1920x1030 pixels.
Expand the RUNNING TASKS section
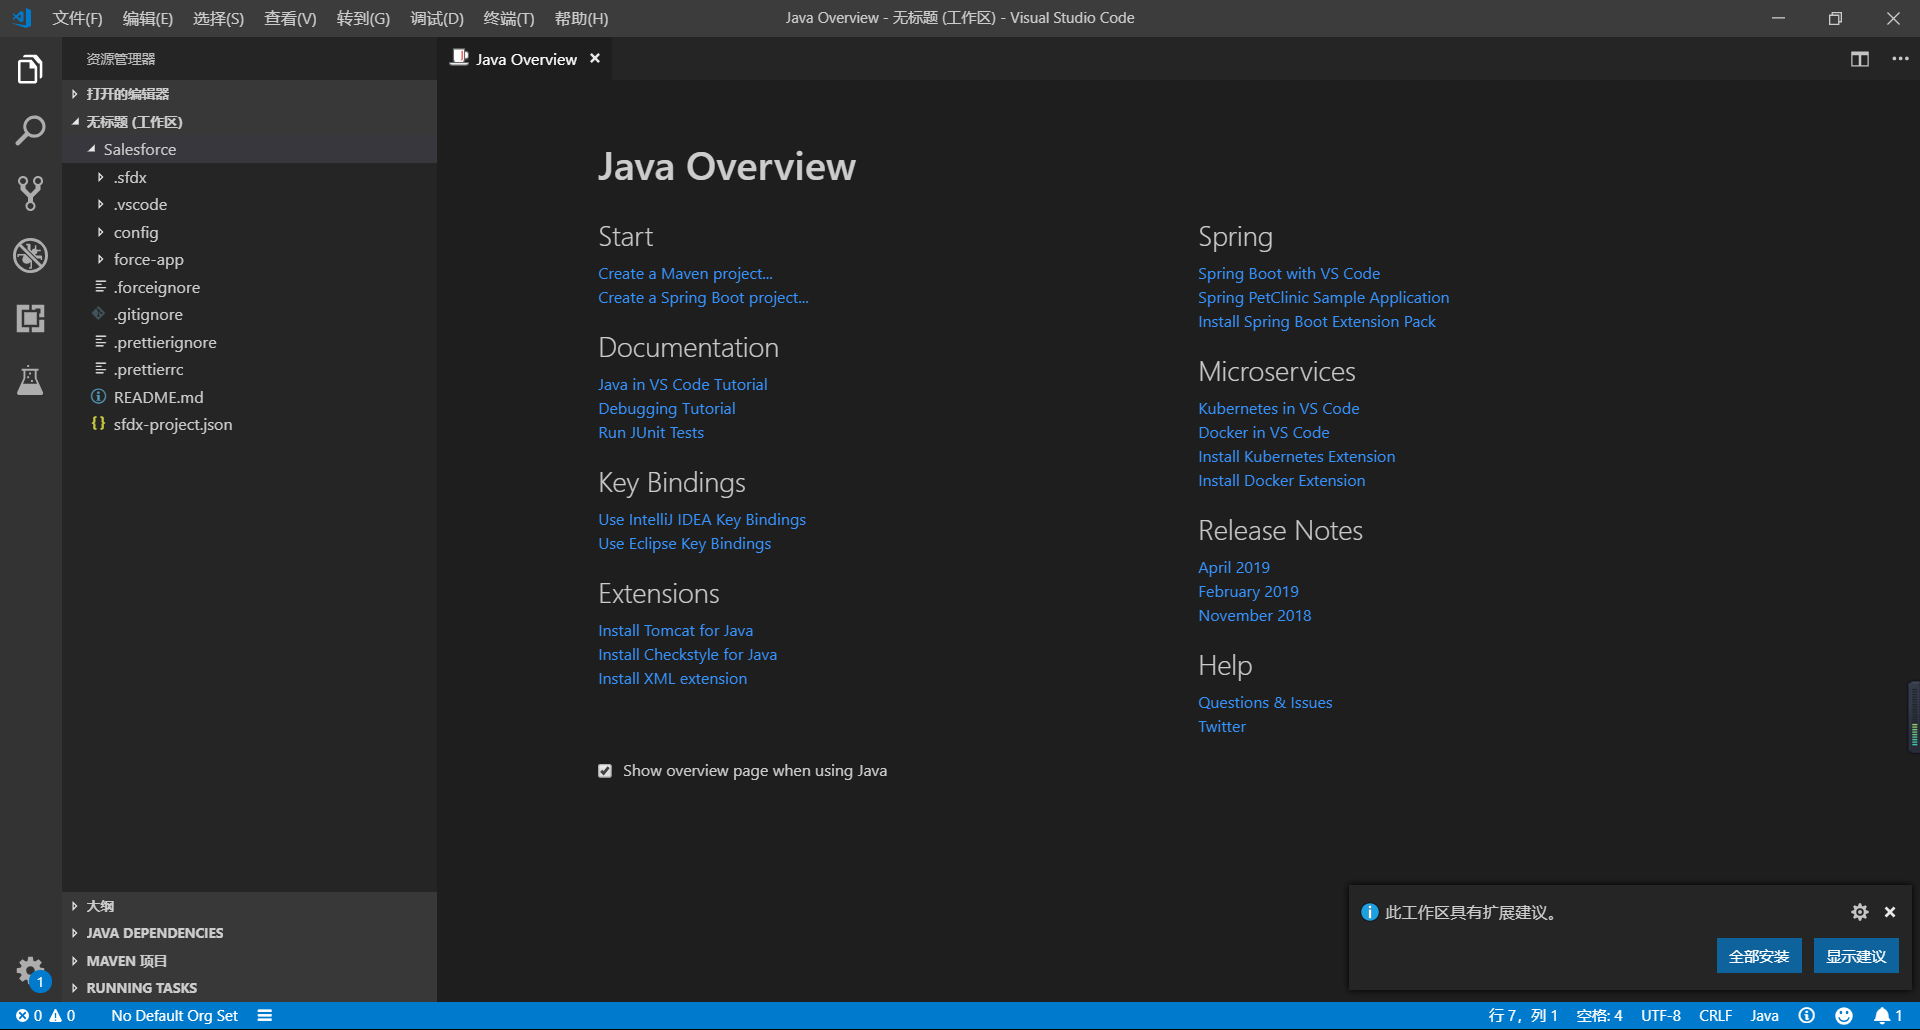pos(249,988)
